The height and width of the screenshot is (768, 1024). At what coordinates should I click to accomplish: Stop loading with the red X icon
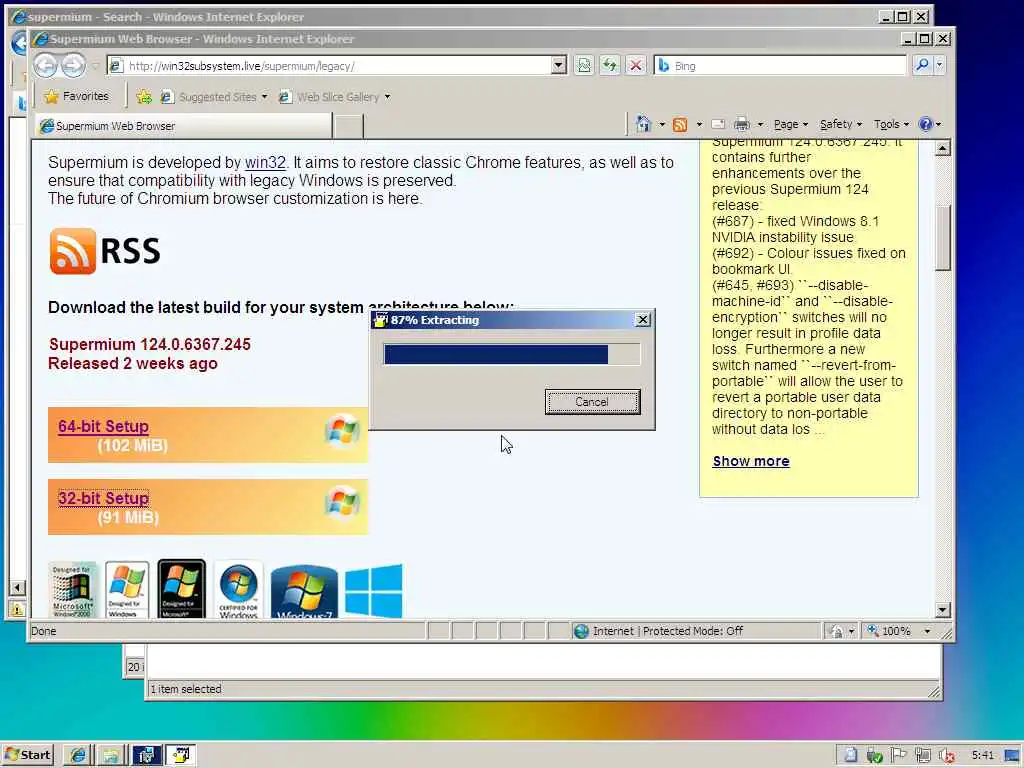[x=635, y=65]
